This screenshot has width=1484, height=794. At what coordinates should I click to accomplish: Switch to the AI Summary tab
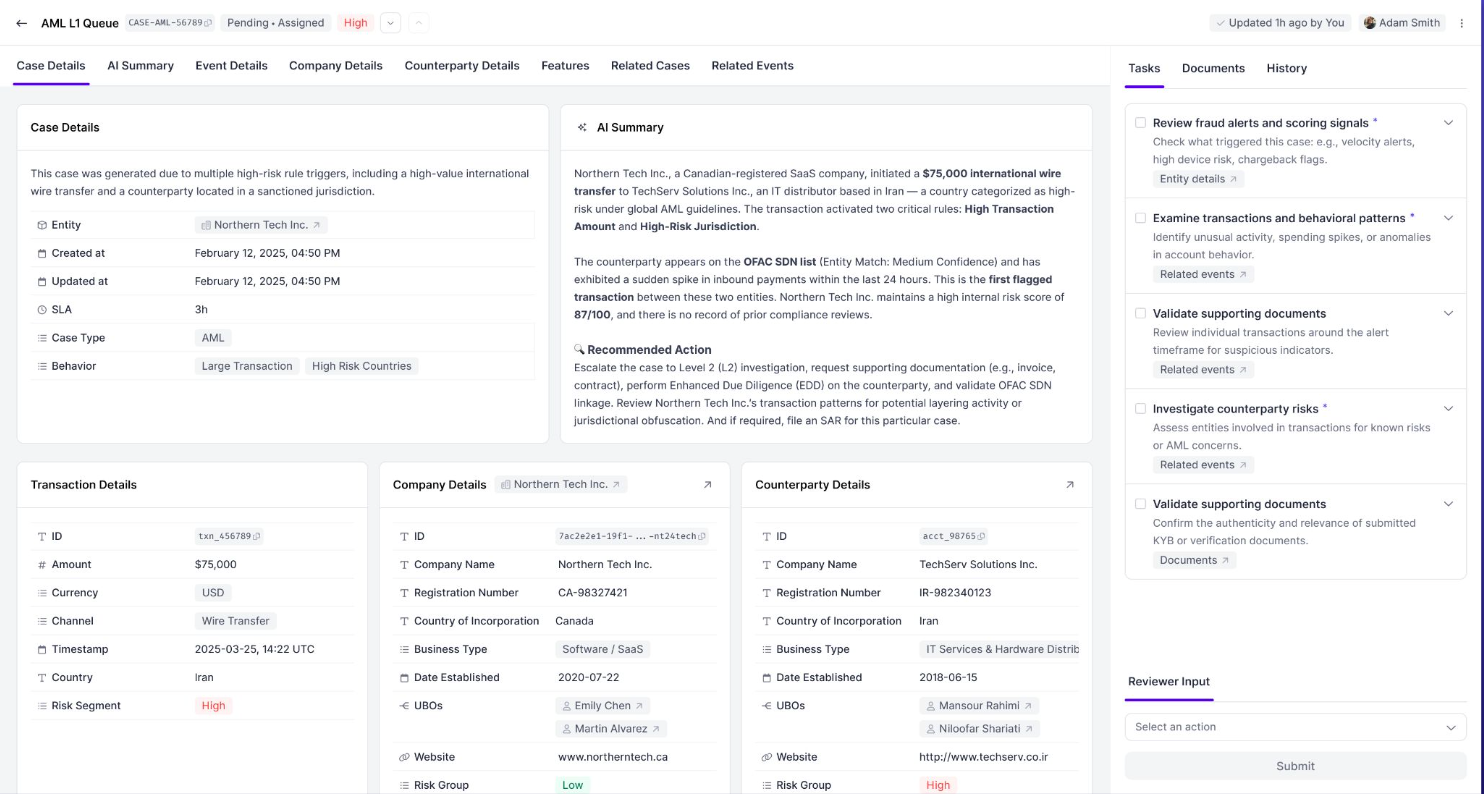coord(140,66)
